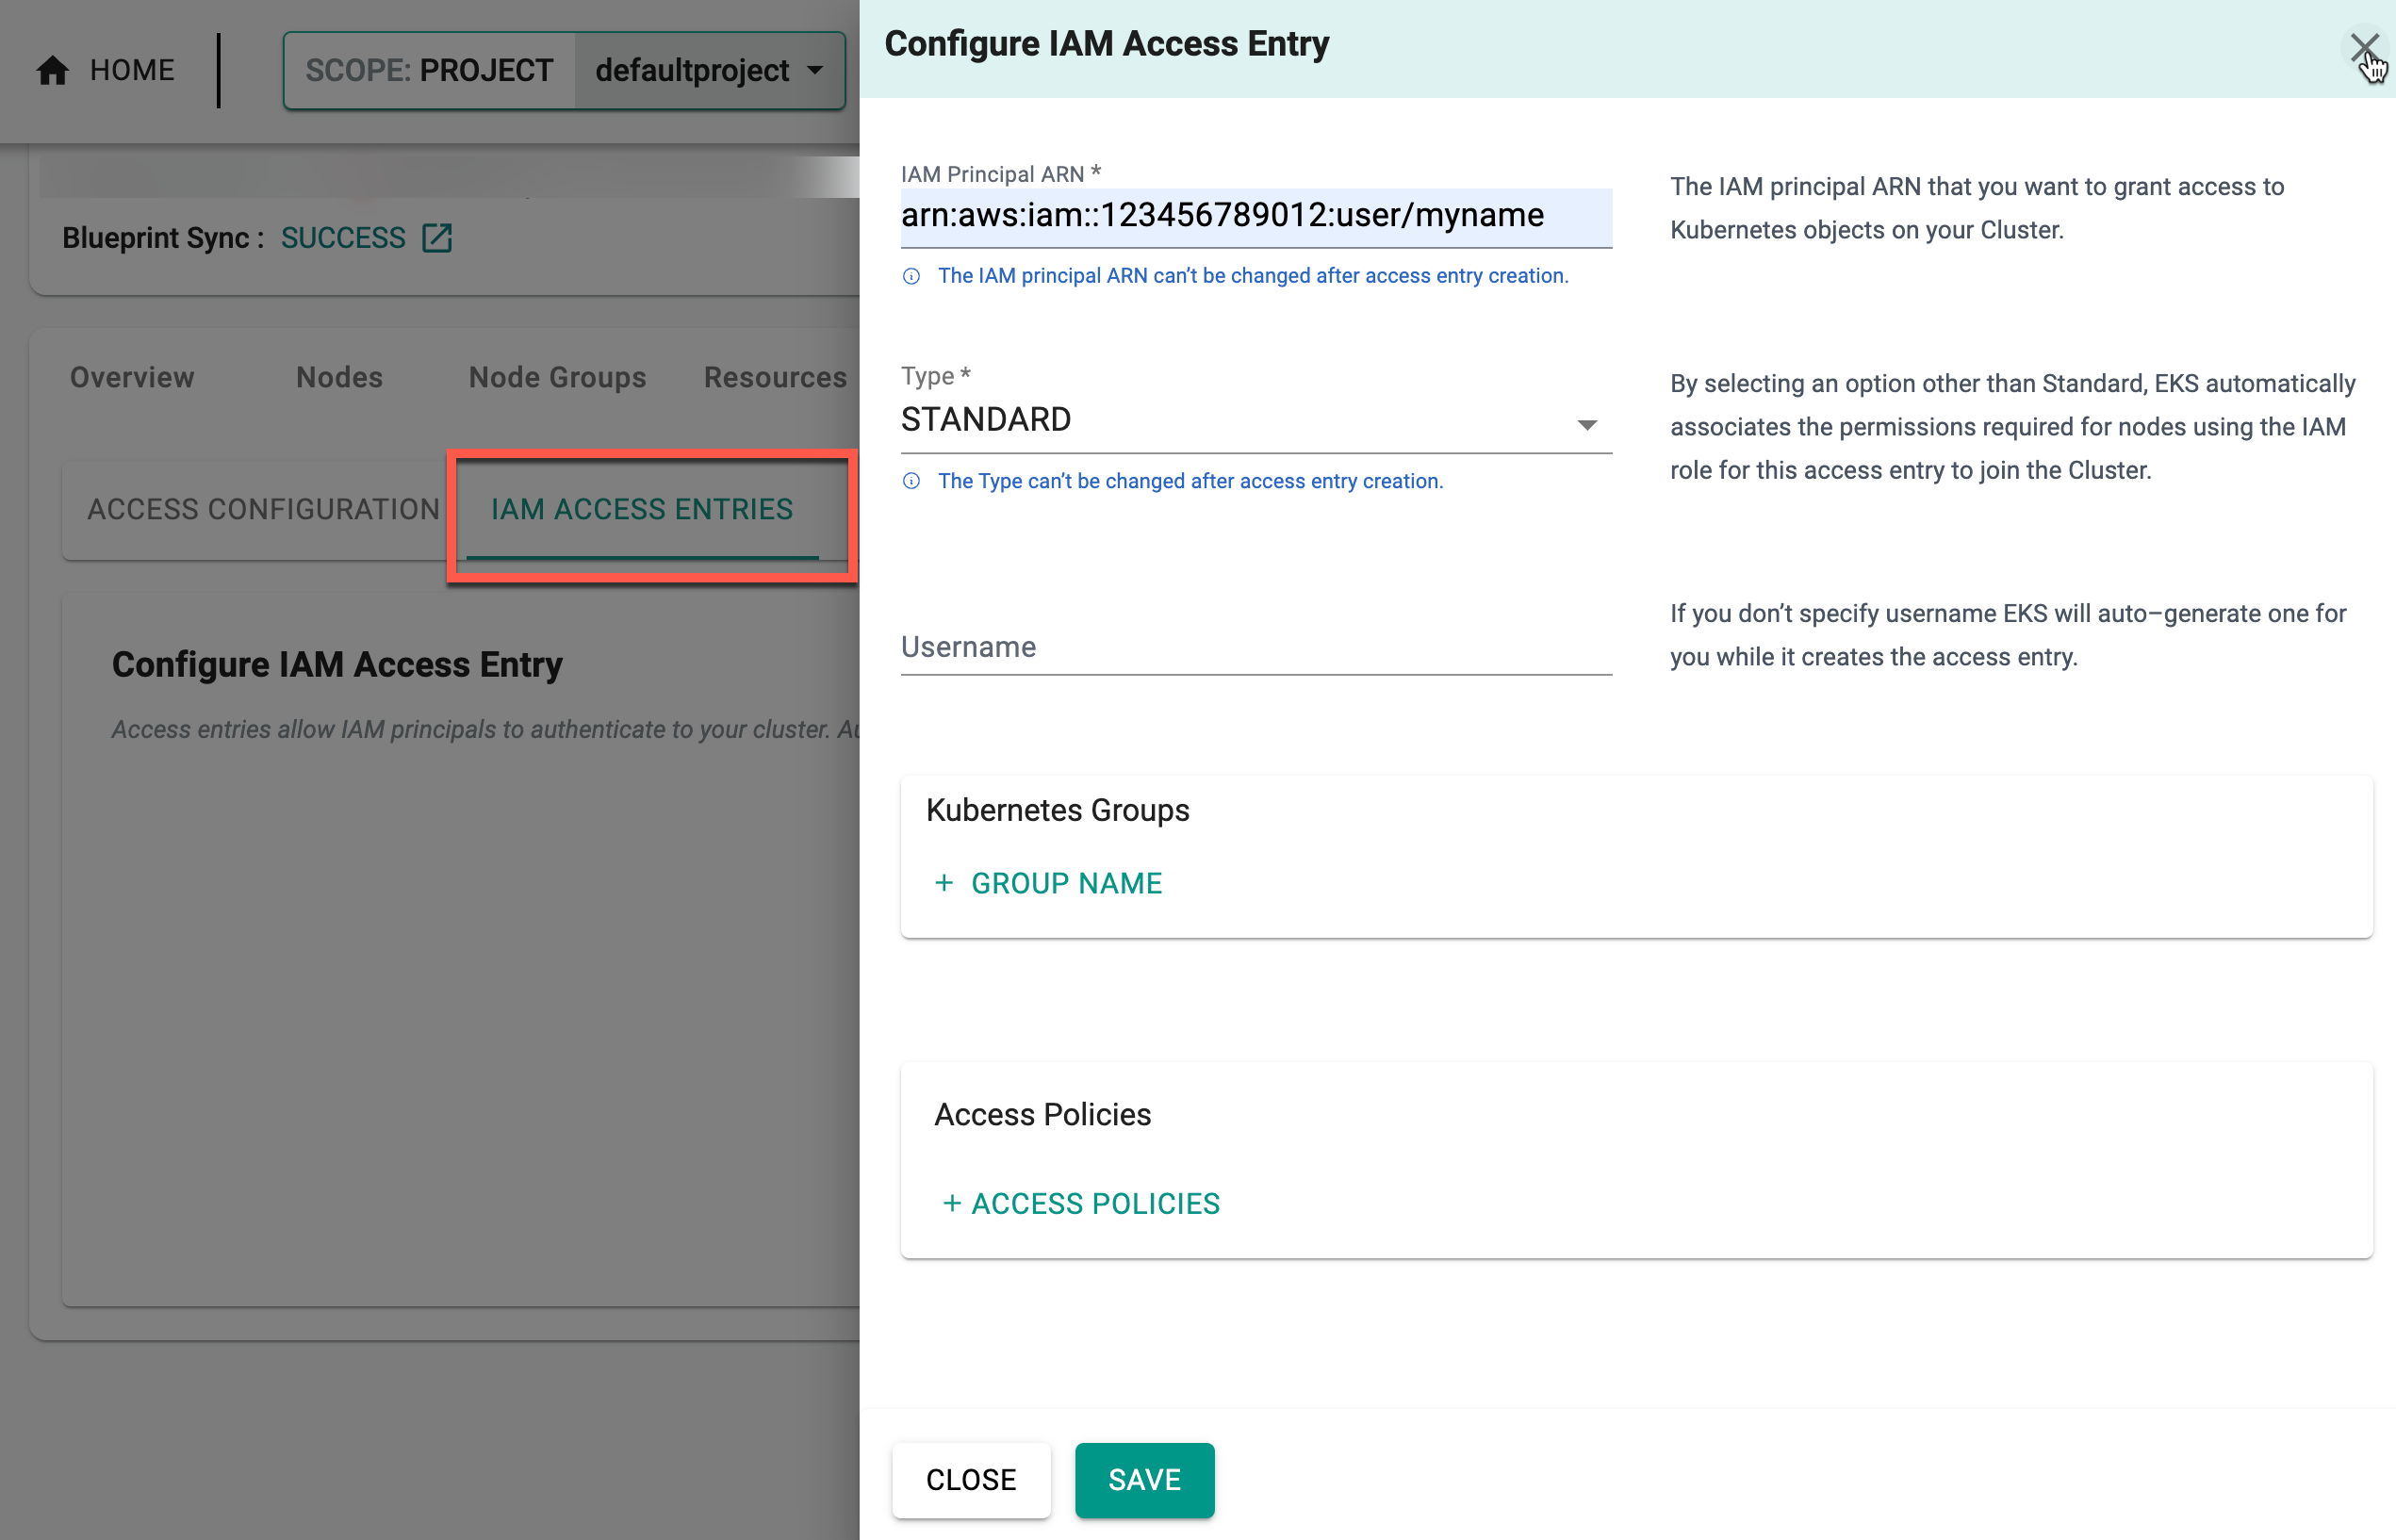Add ACCESS POLICIES entry
The width and height of the screenshot is (2396, 1540).
1081,1203
